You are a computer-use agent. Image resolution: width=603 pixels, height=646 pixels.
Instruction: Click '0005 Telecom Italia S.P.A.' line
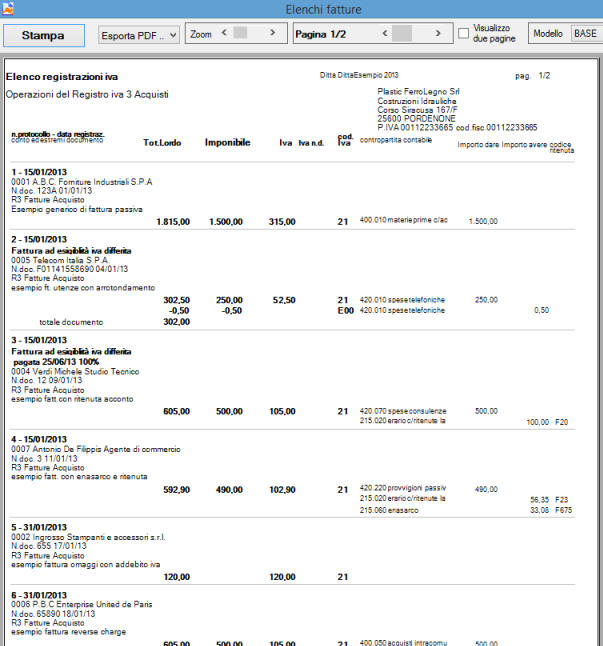click(60, 260)
